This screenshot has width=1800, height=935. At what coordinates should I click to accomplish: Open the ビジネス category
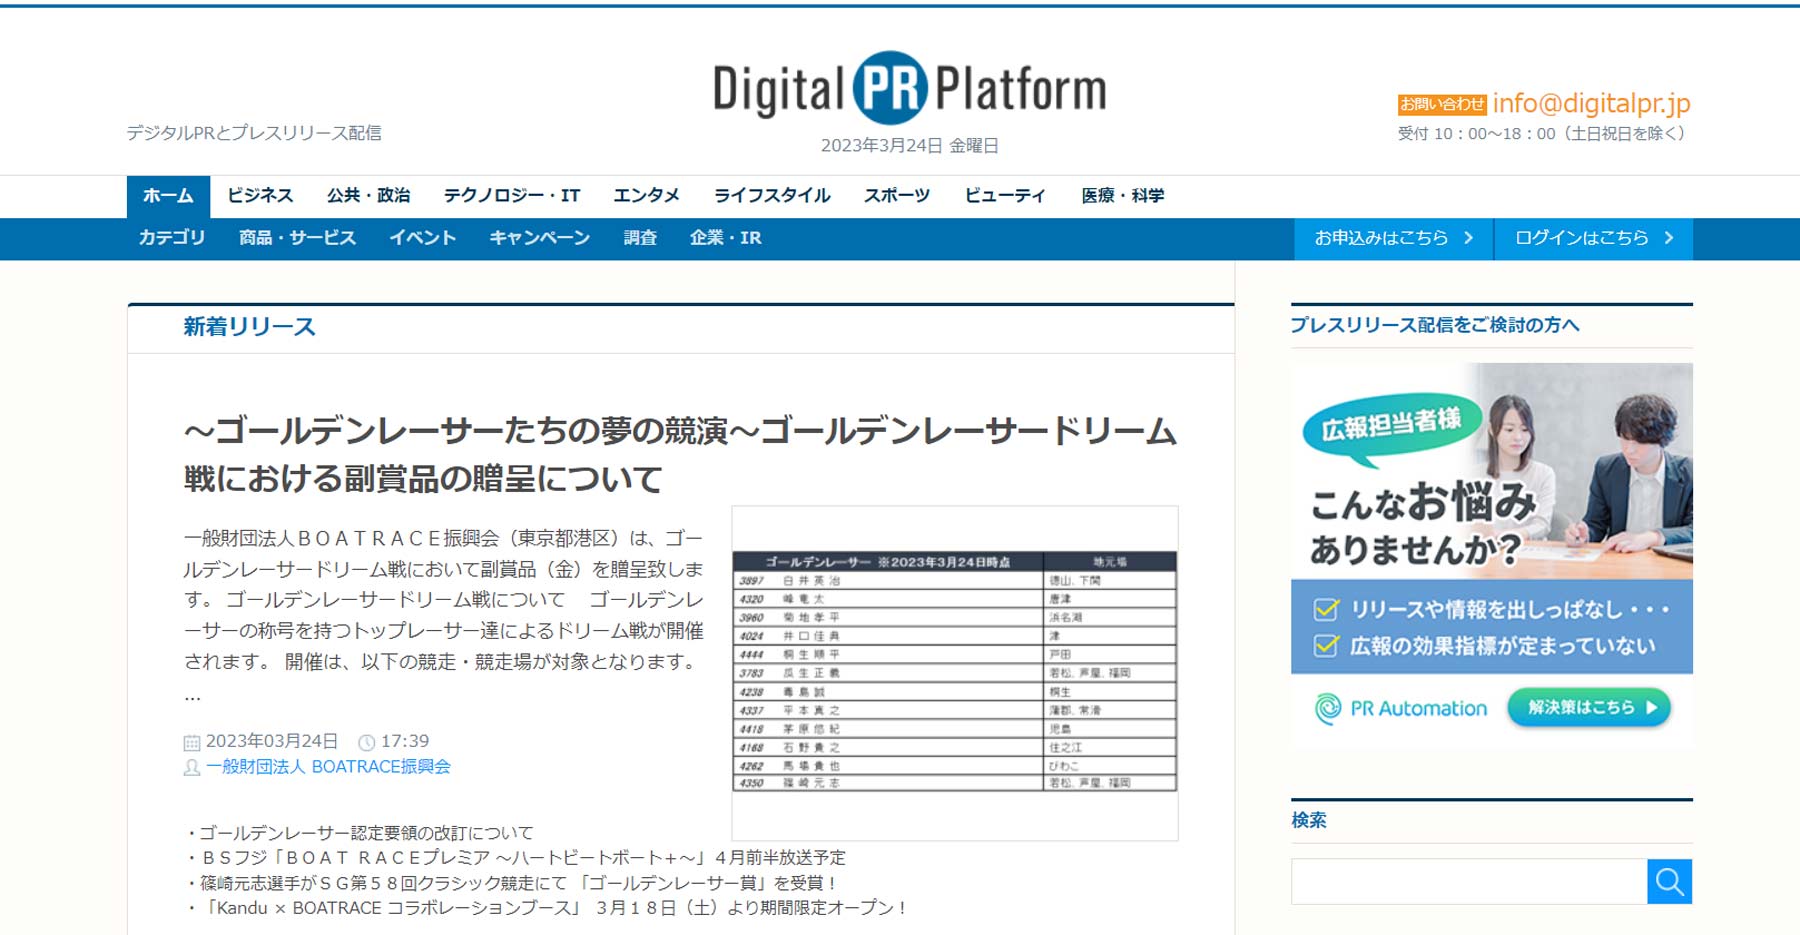pyautogui.click(x=260, y=196)
